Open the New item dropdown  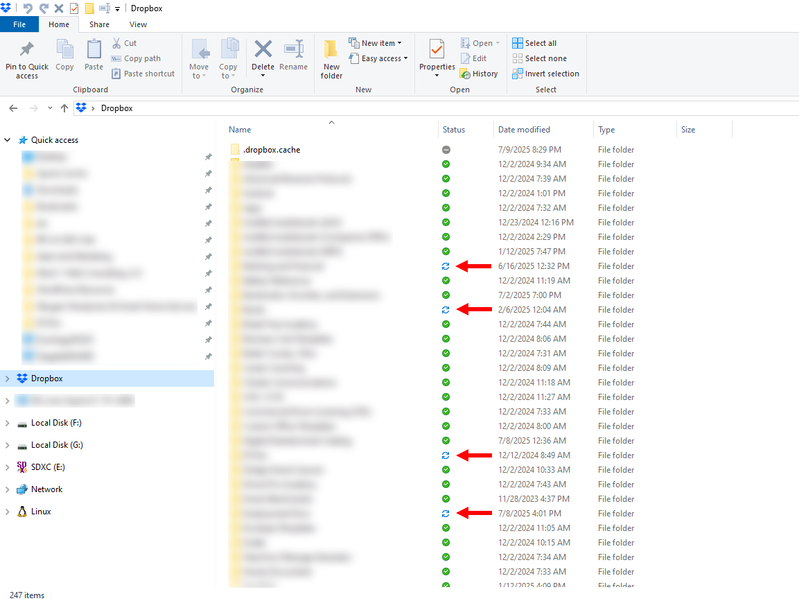click(375, 43)
